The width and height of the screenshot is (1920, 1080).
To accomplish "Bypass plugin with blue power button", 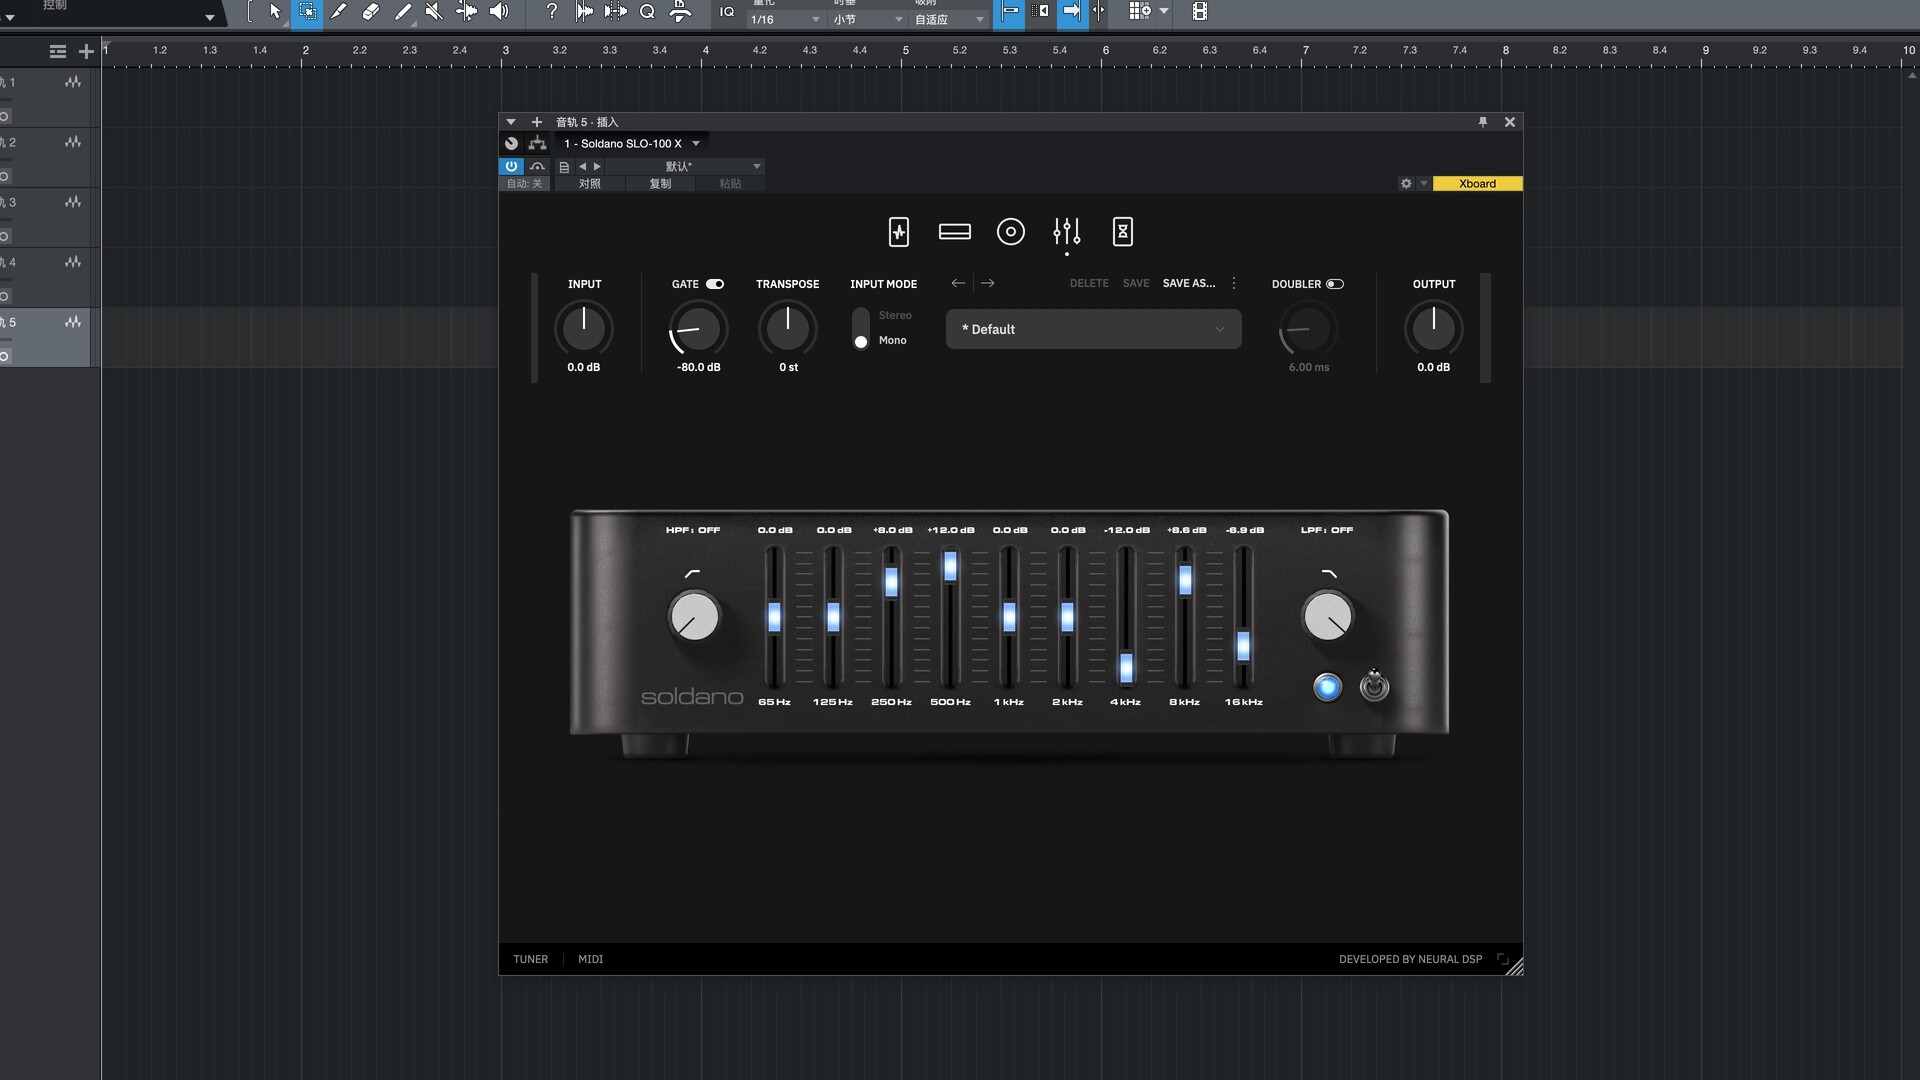I will (511, 166).
